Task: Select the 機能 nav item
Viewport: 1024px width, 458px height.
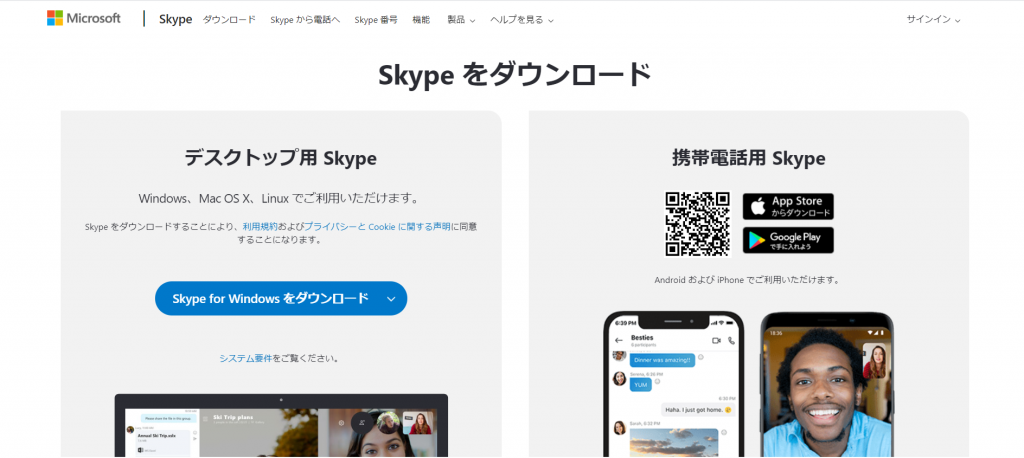Action: 421,20
